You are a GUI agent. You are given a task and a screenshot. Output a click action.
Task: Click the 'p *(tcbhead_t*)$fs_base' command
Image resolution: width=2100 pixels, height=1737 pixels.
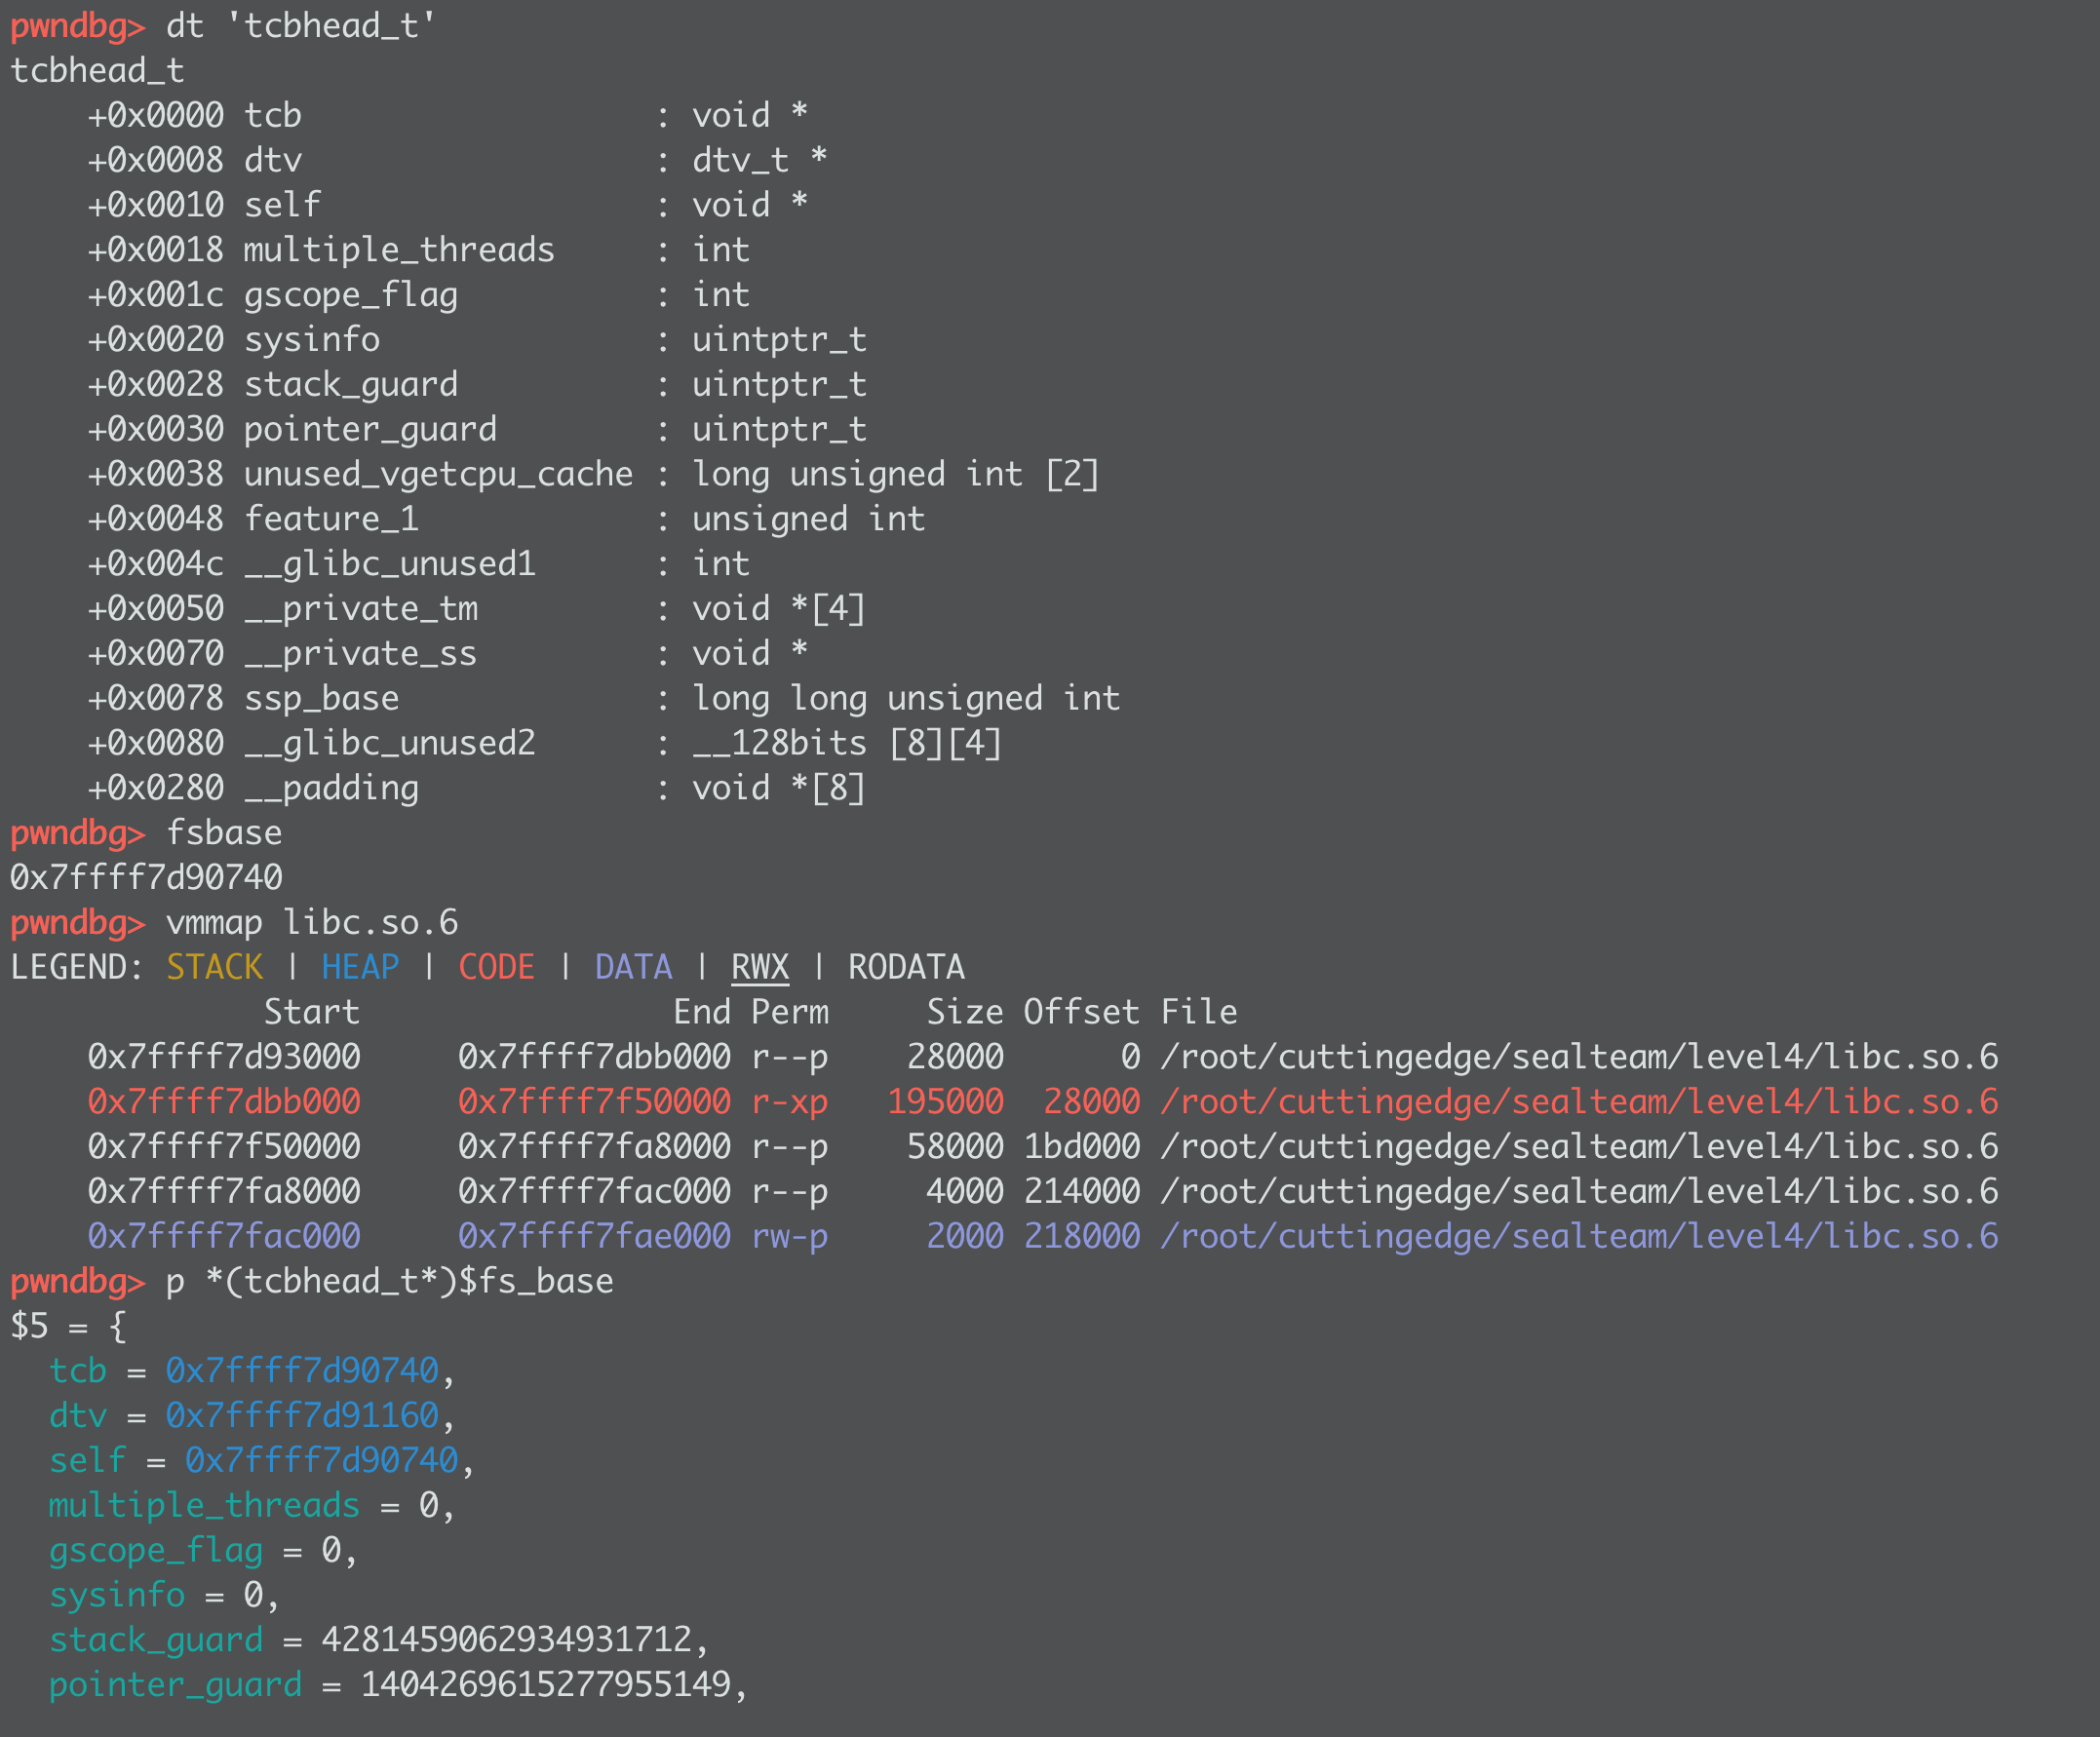(389, 1281)
